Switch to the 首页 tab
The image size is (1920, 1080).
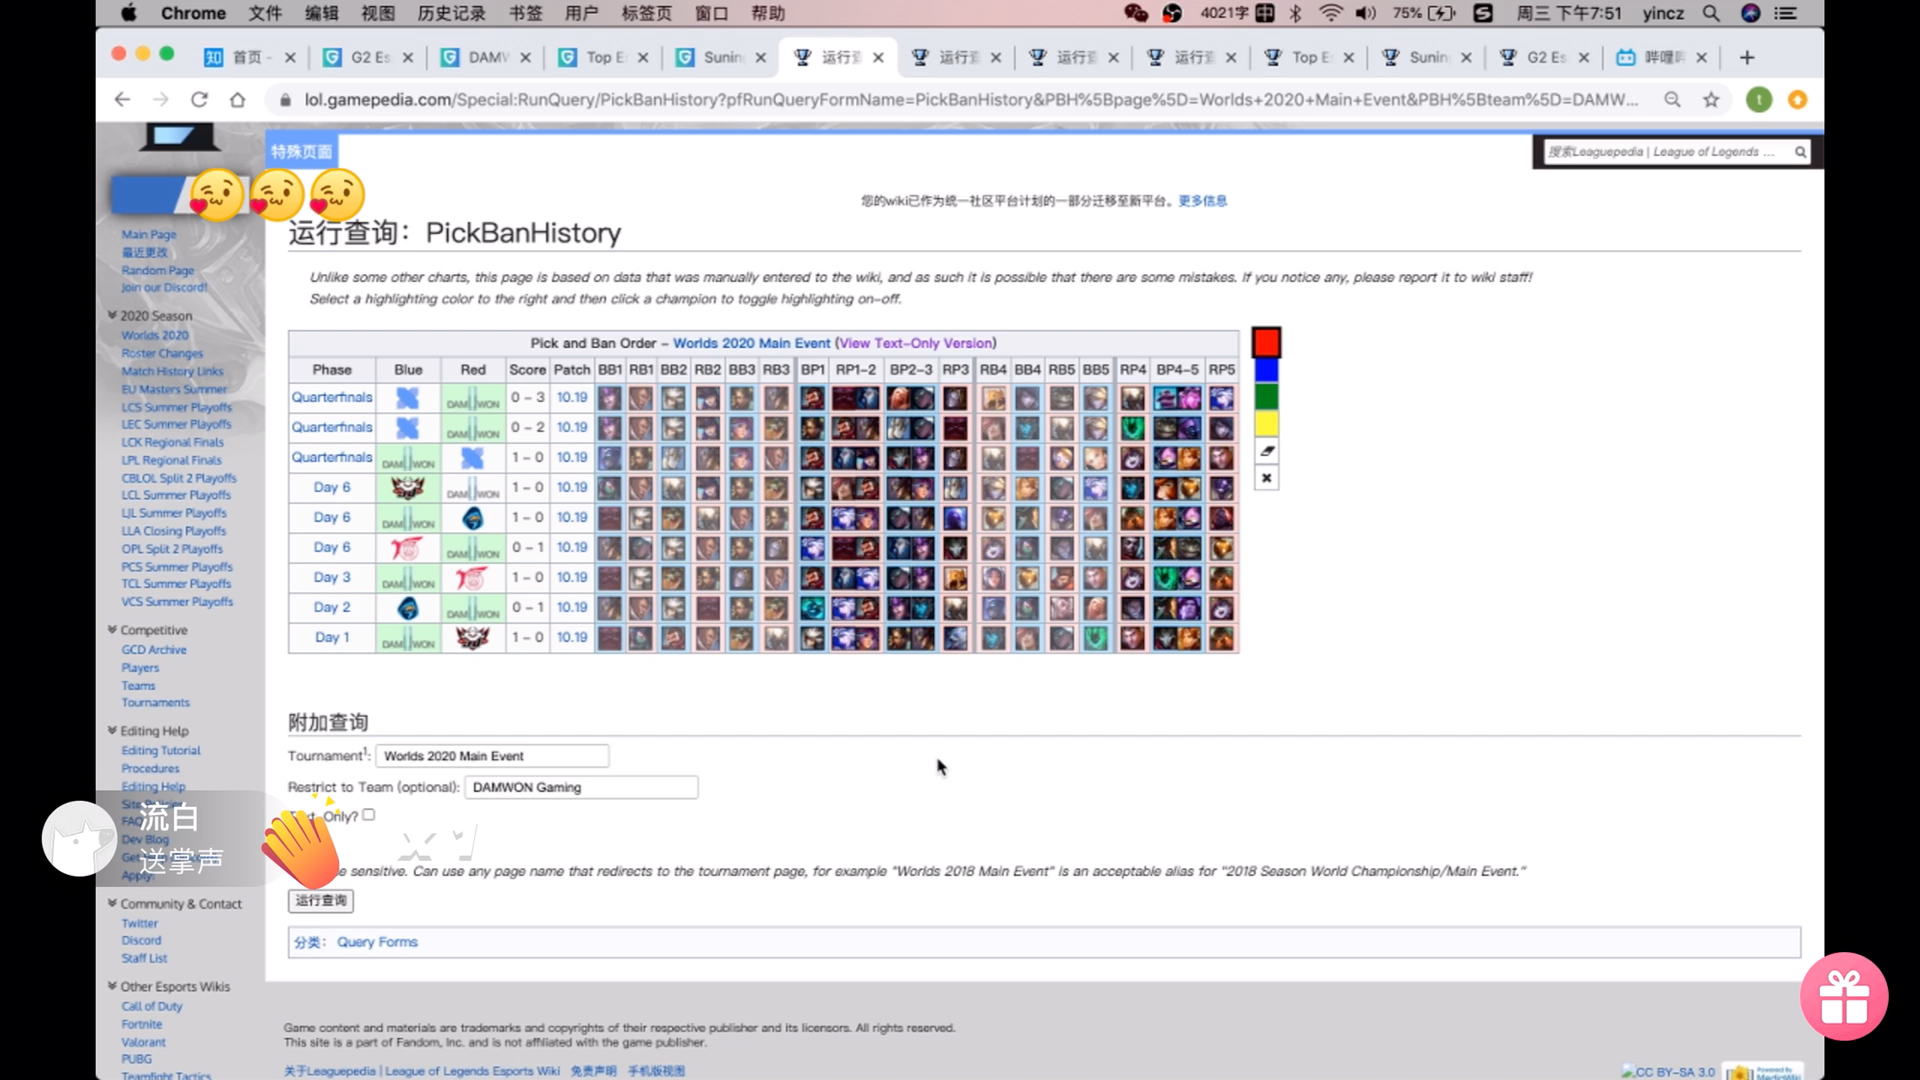248,57
